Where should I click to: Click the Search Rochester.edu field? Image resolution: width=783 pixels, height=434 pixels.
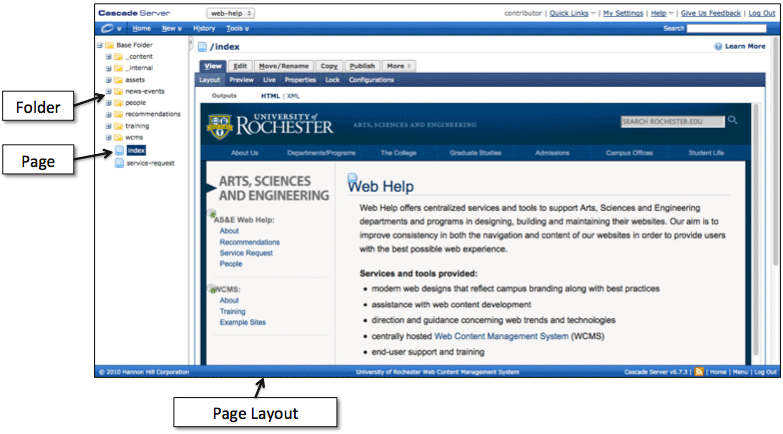673,121
